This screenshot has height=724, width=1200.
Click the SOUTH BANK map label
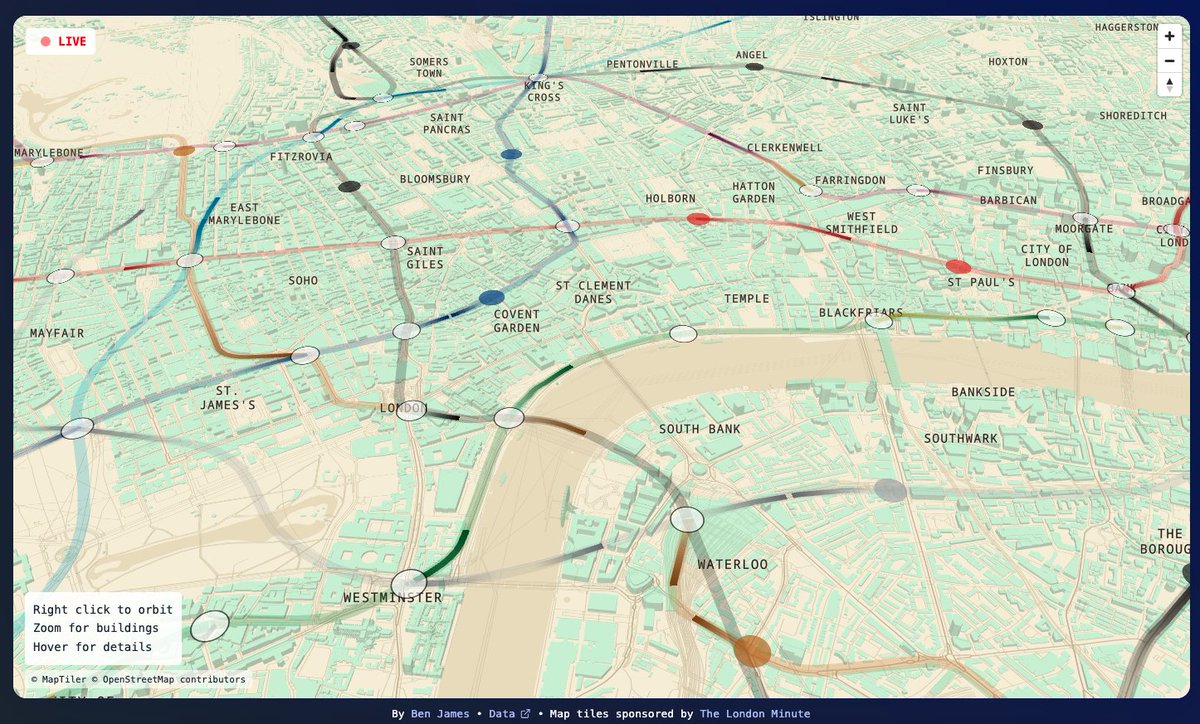[x=700, y=429]
